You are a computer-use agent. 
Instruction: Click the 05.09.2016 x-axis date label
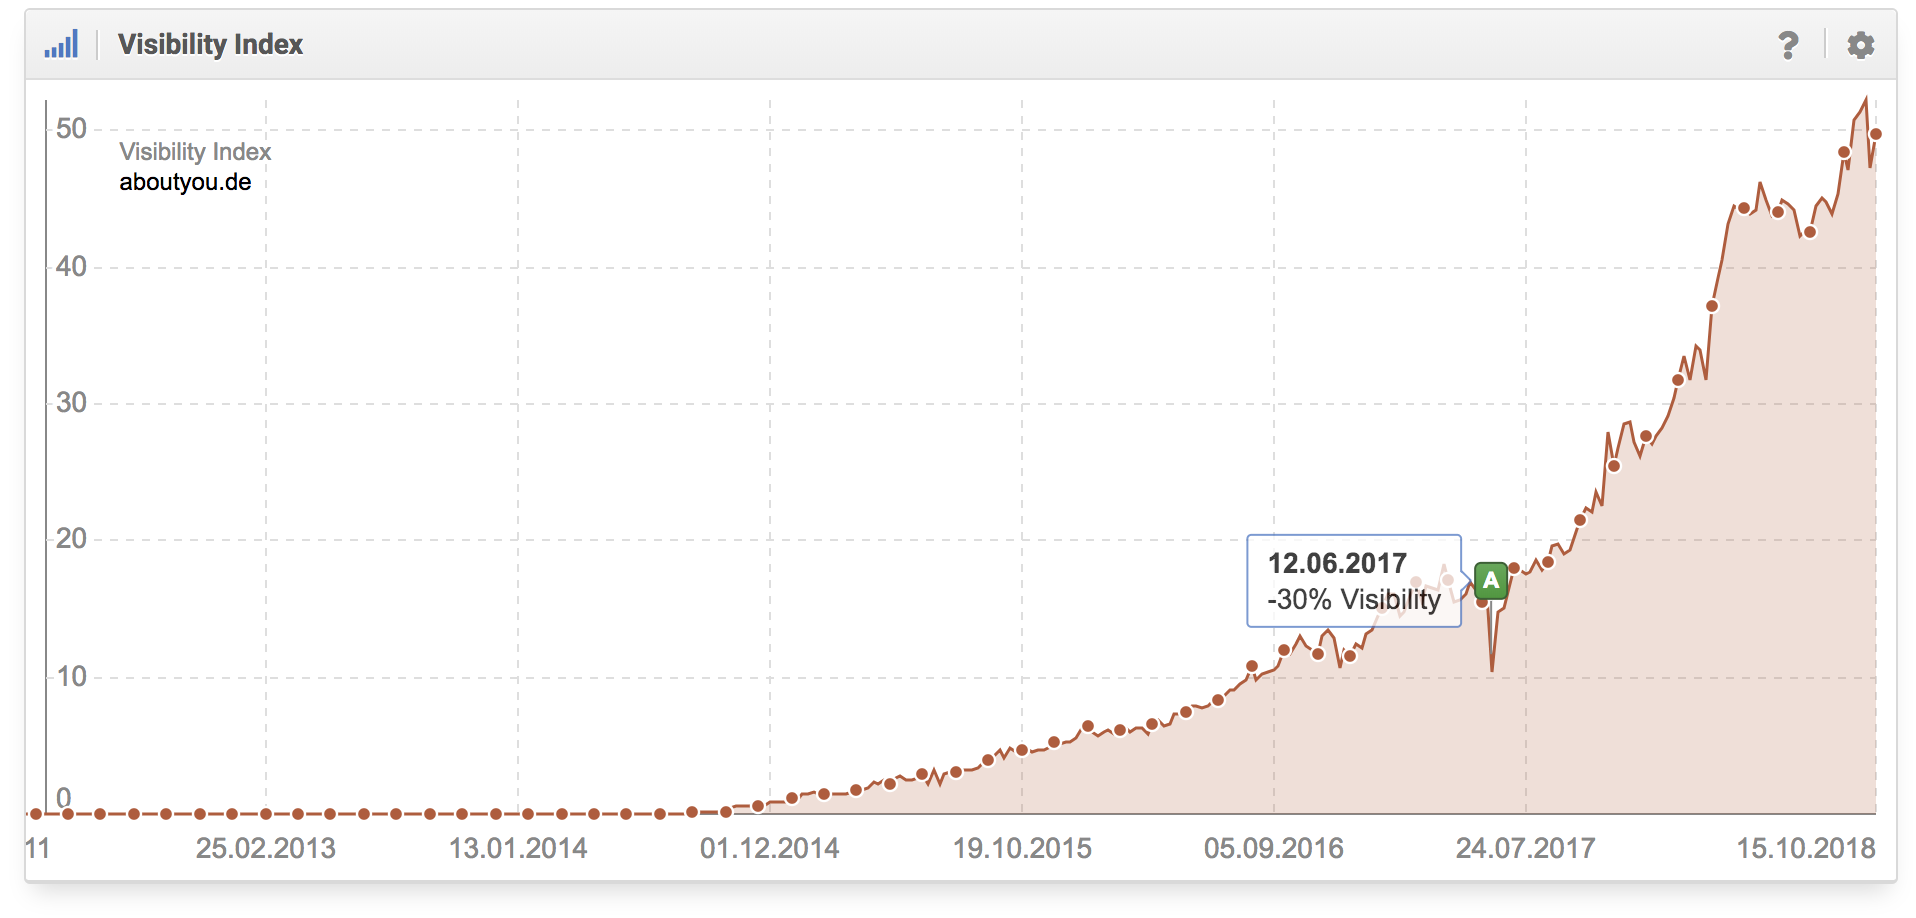pyautogui.click(x=1274, y=848)
